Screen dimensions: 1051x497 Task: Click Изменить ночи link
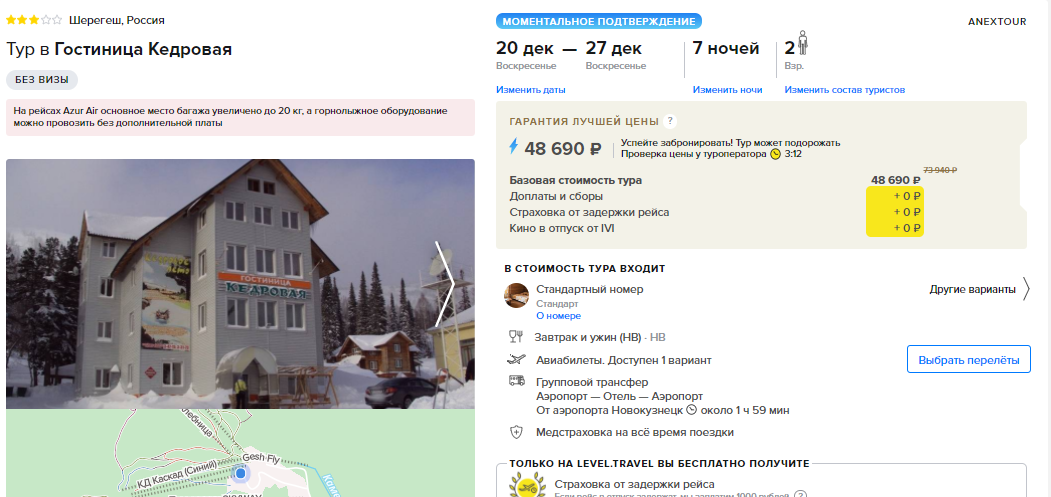727,90
